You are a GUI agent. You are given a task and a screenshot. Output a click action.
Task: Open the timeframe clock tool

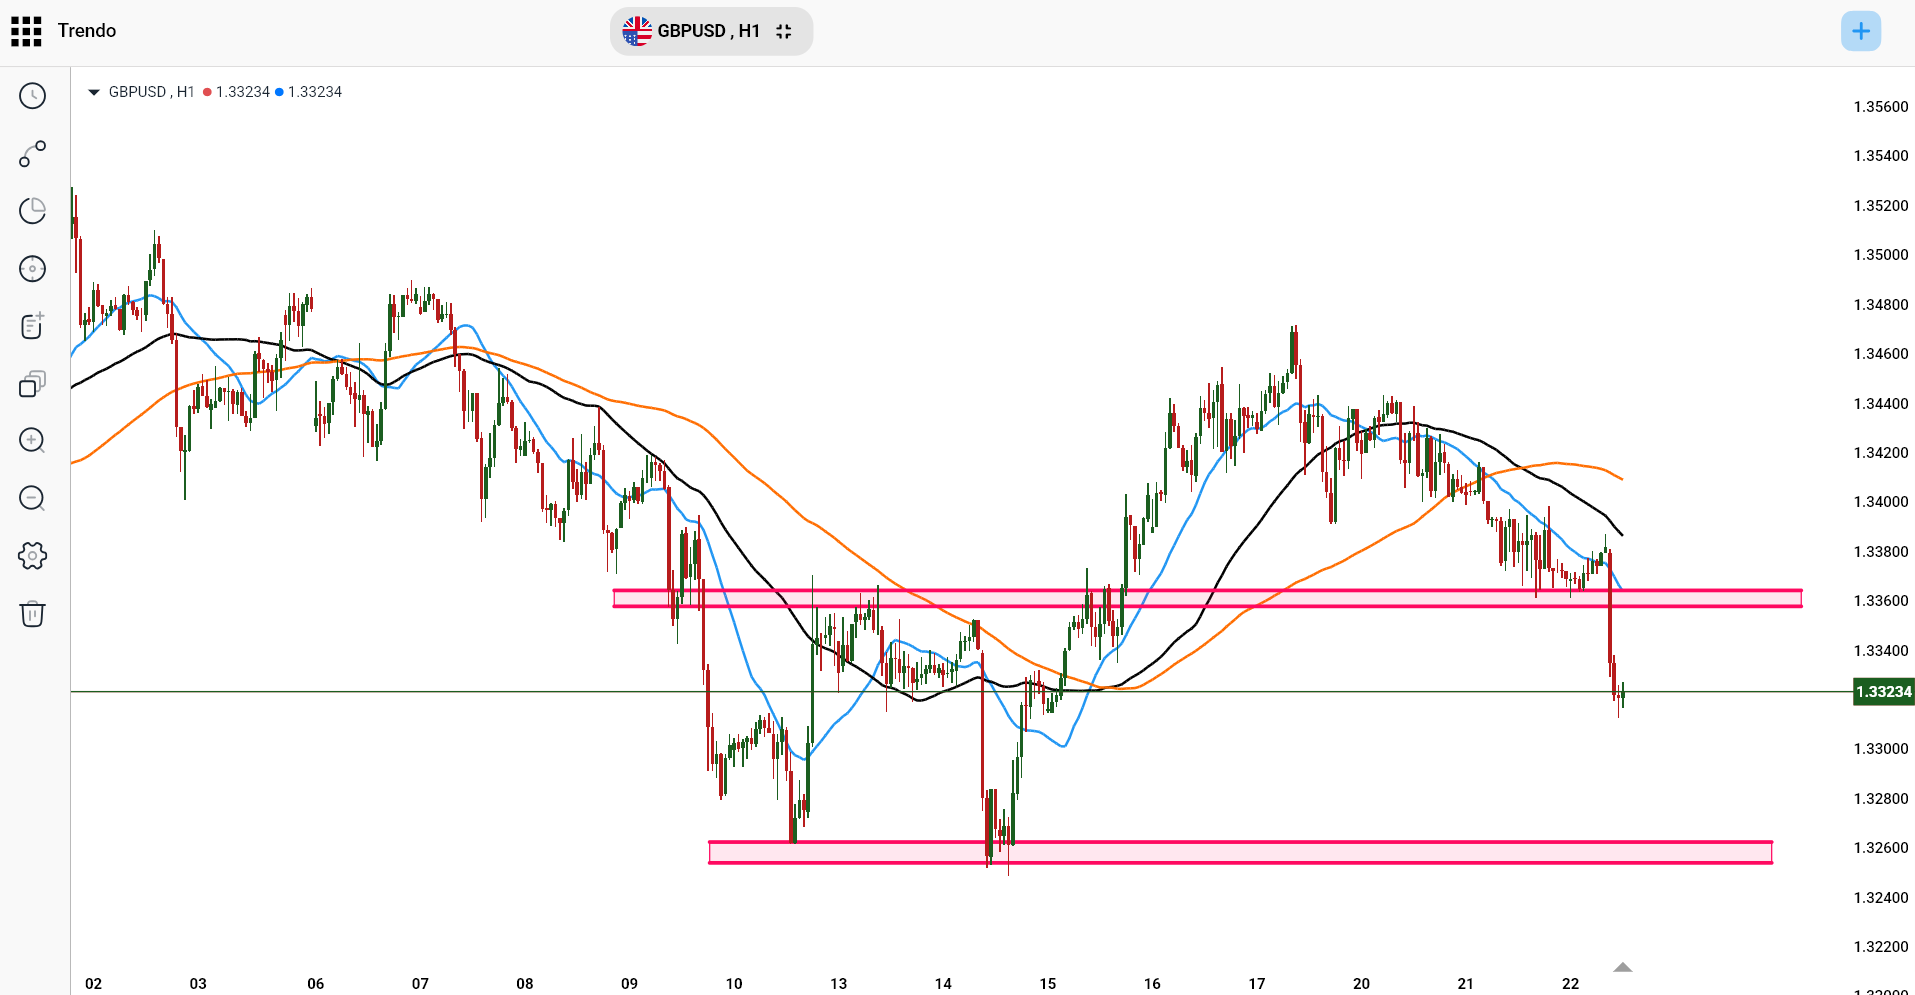[x=32, y=96]
